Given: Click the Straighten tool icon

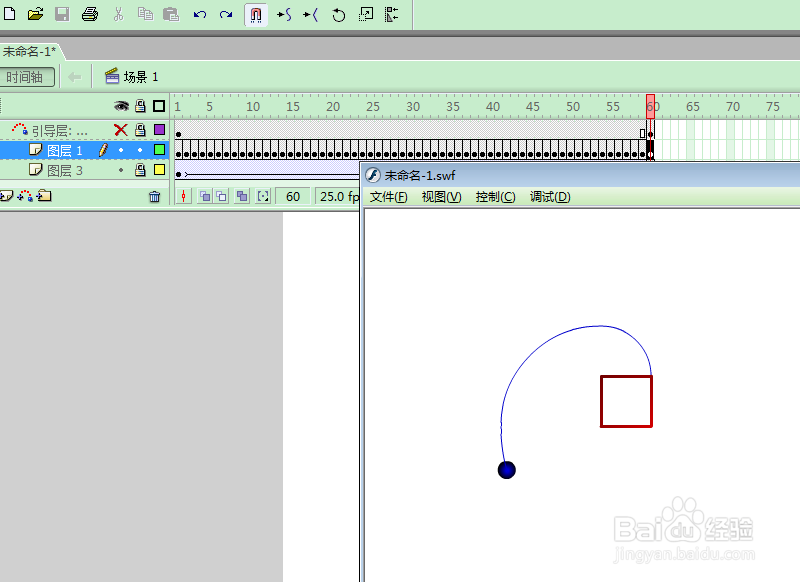Looking at the screenshot, I should 311,15.
